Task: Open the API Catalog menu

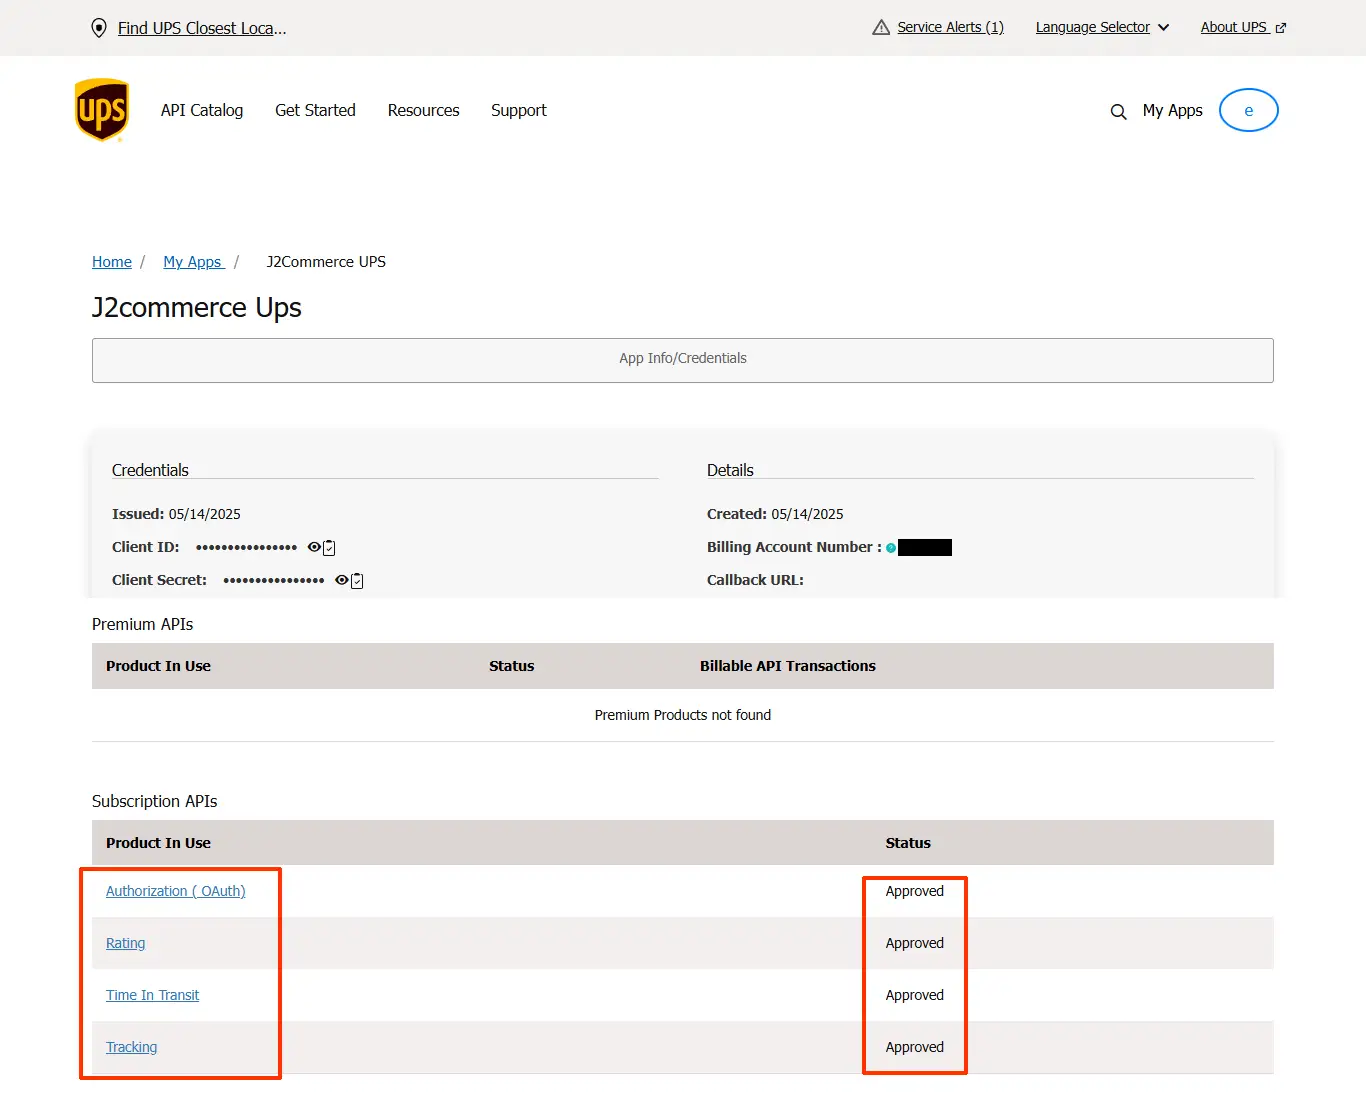Action: coord(202,110)
